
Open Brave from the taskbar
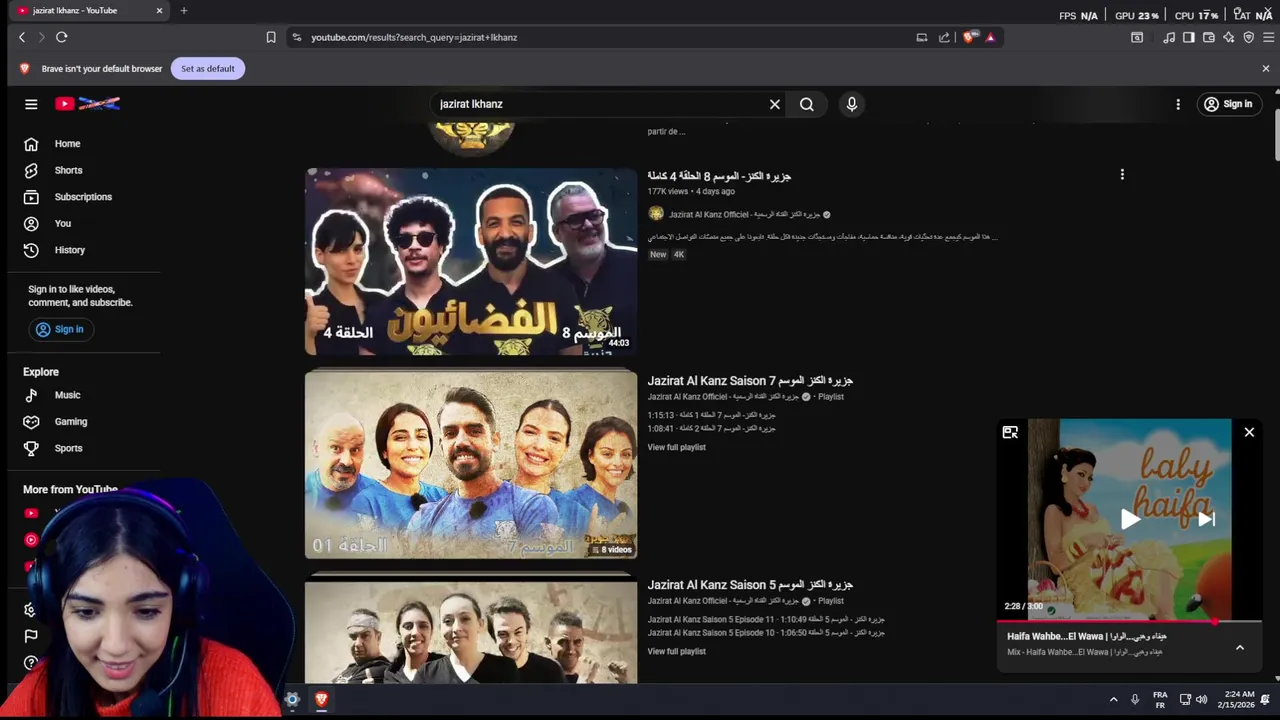(321, 699)
